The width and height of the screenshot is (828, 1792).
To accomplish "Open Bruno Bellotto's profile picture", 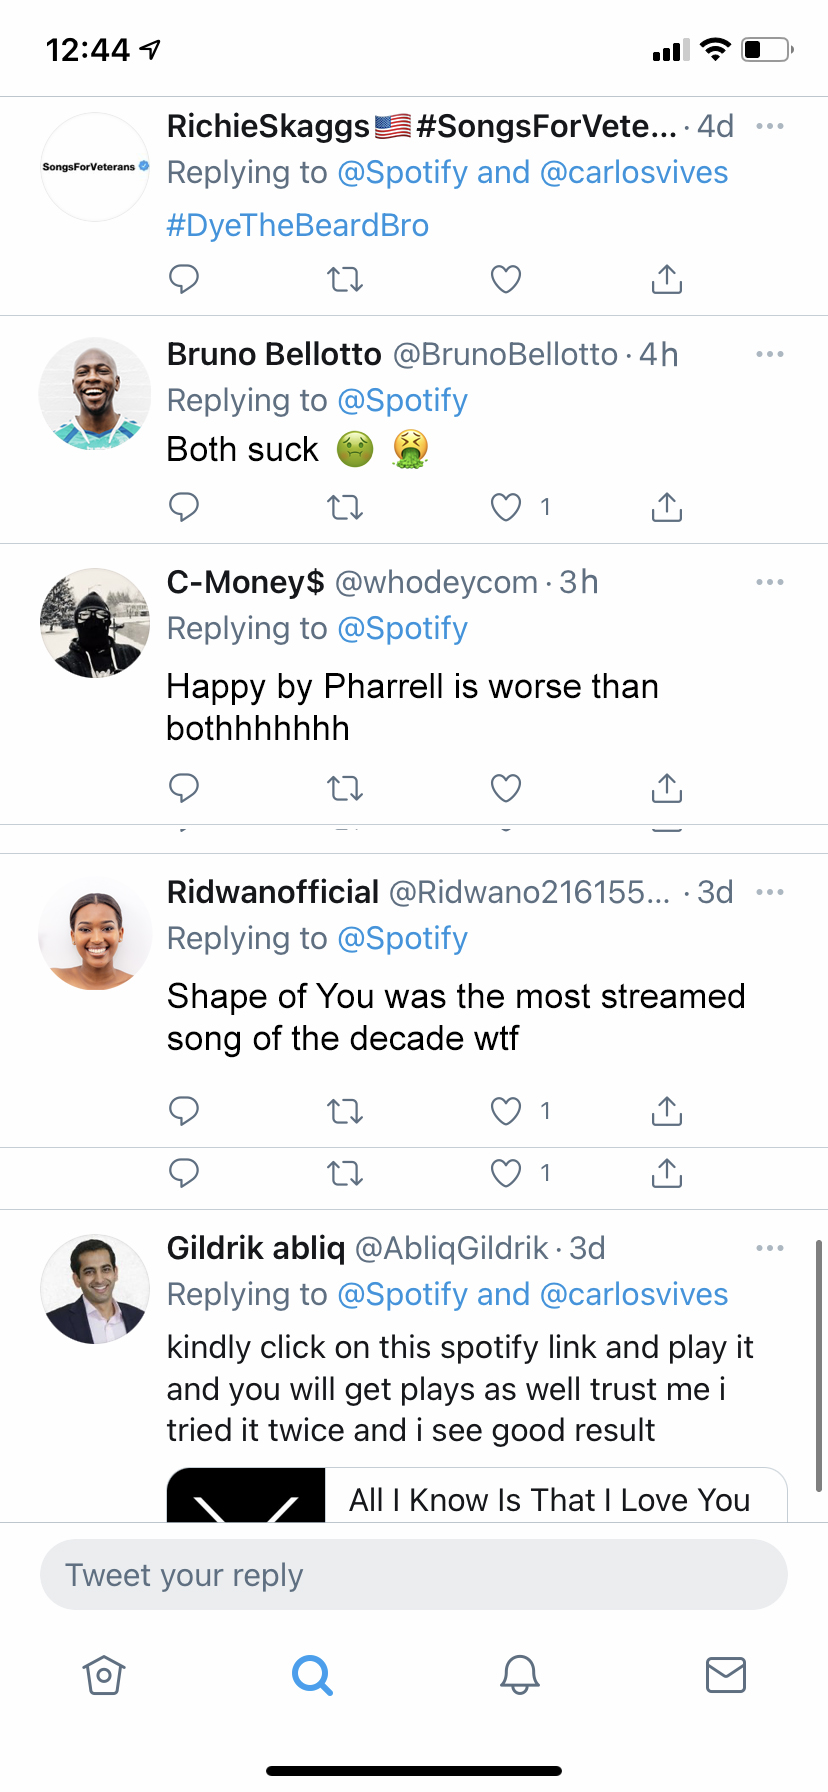I will [95, 394].
